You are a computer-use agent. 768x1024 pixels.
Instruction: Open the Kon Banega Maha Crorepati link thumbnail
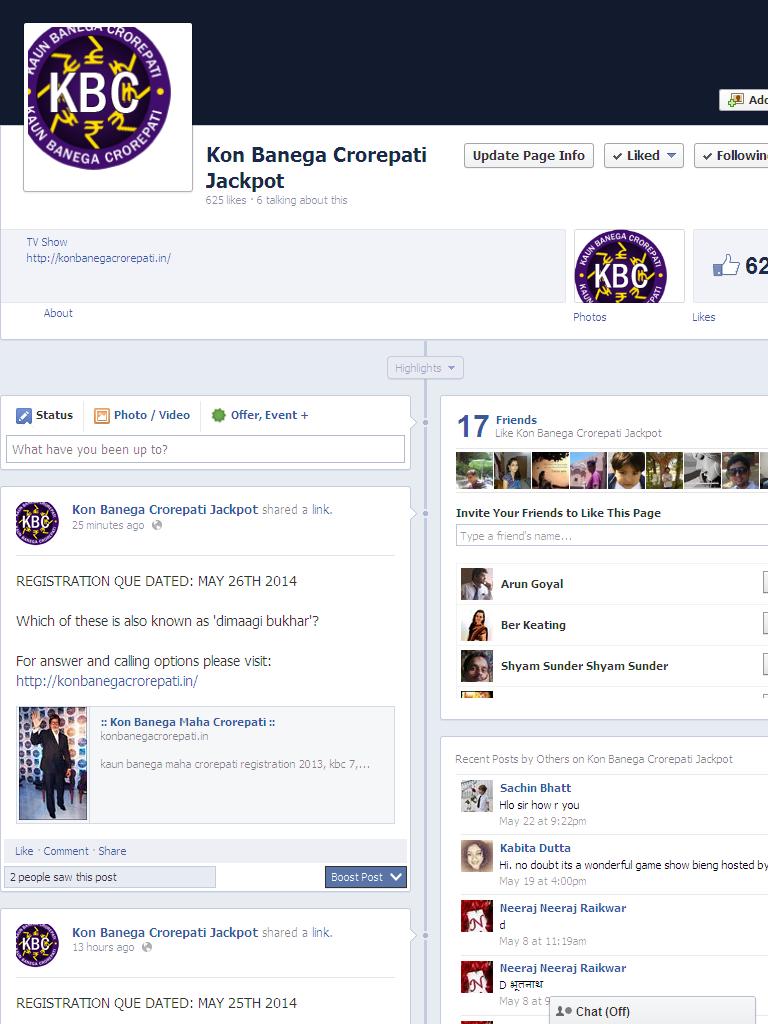pos(53,764)
